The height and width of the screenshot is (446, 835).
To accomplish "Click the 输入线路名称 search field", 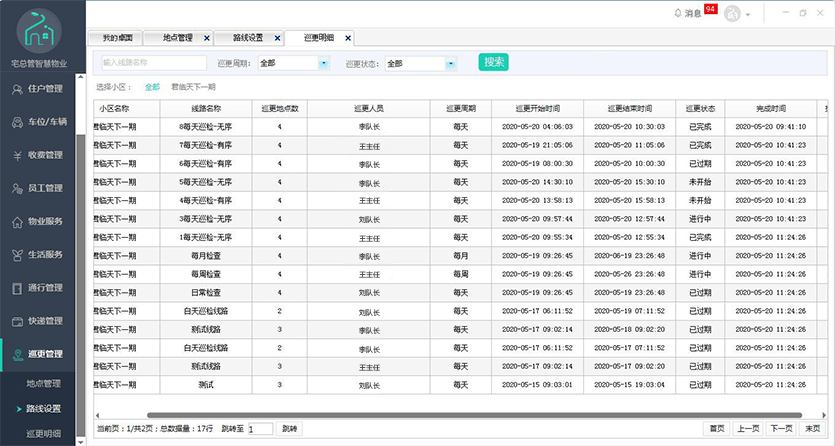I will pos(147,63).
